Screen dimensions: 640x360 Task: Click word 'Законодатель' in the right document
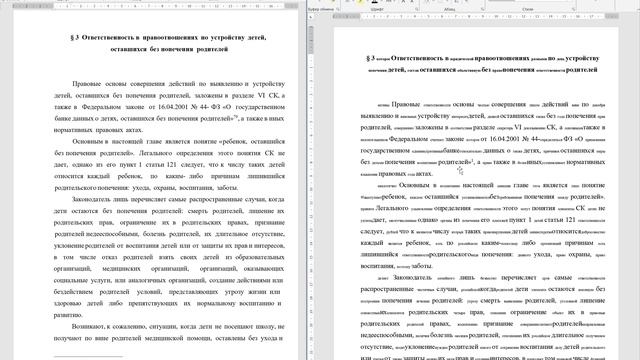click(412, 278)
